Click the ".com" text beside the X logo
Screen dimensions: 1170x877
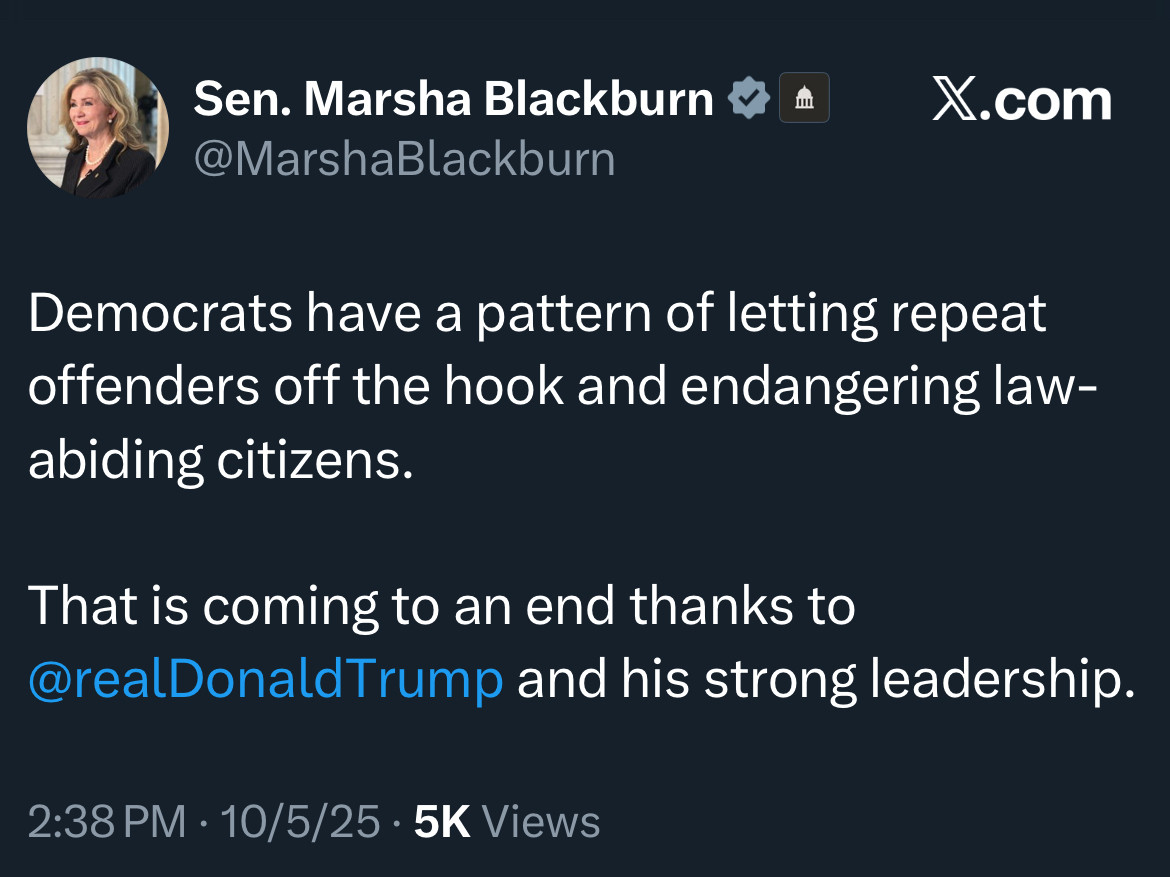(x=1046, y=100)
